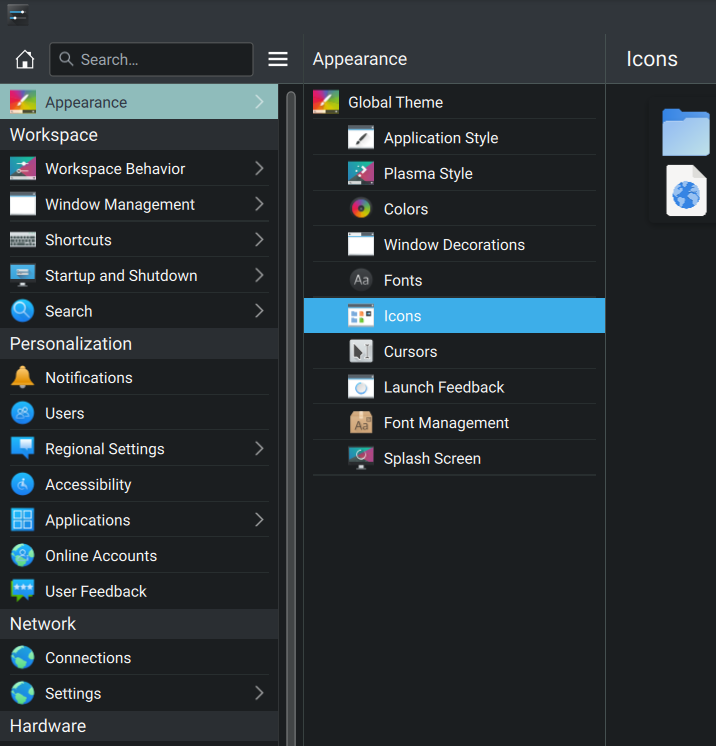The image size is (716, 746).
Task: Go to Cursors settings
Action: point(454,351)
